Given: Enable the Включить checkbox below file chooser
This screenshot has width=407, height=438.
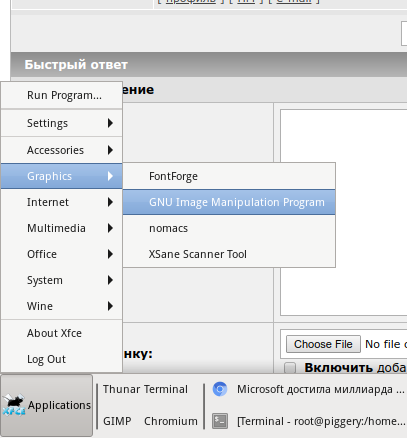Looking at the screenshot, I should tap(290, 368).
